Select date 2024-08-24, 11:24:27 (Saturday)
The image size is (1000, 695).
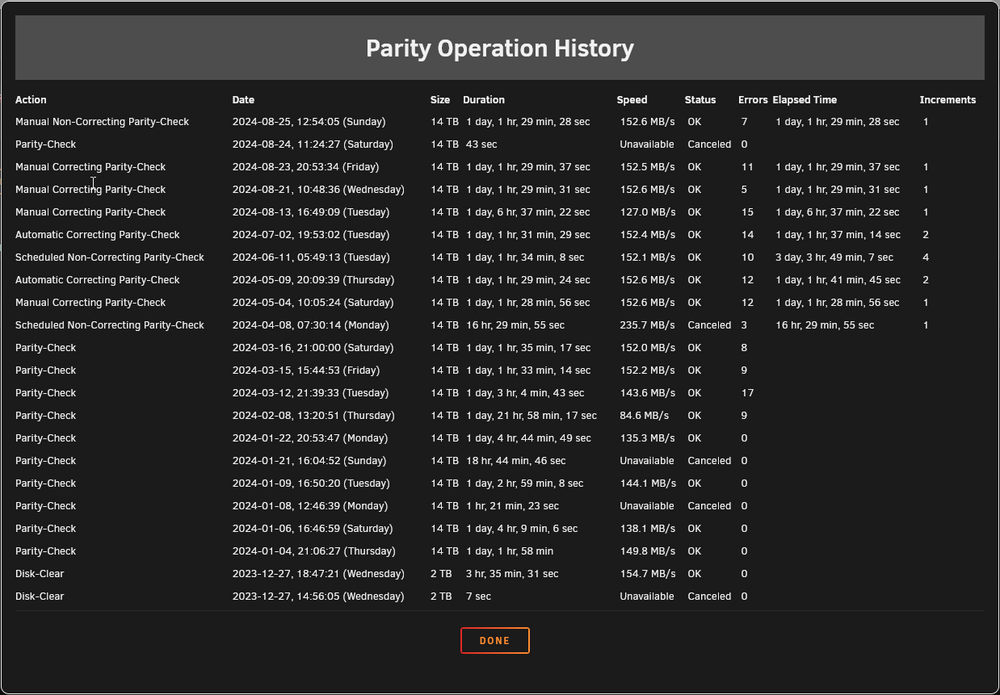coord(312,144)
